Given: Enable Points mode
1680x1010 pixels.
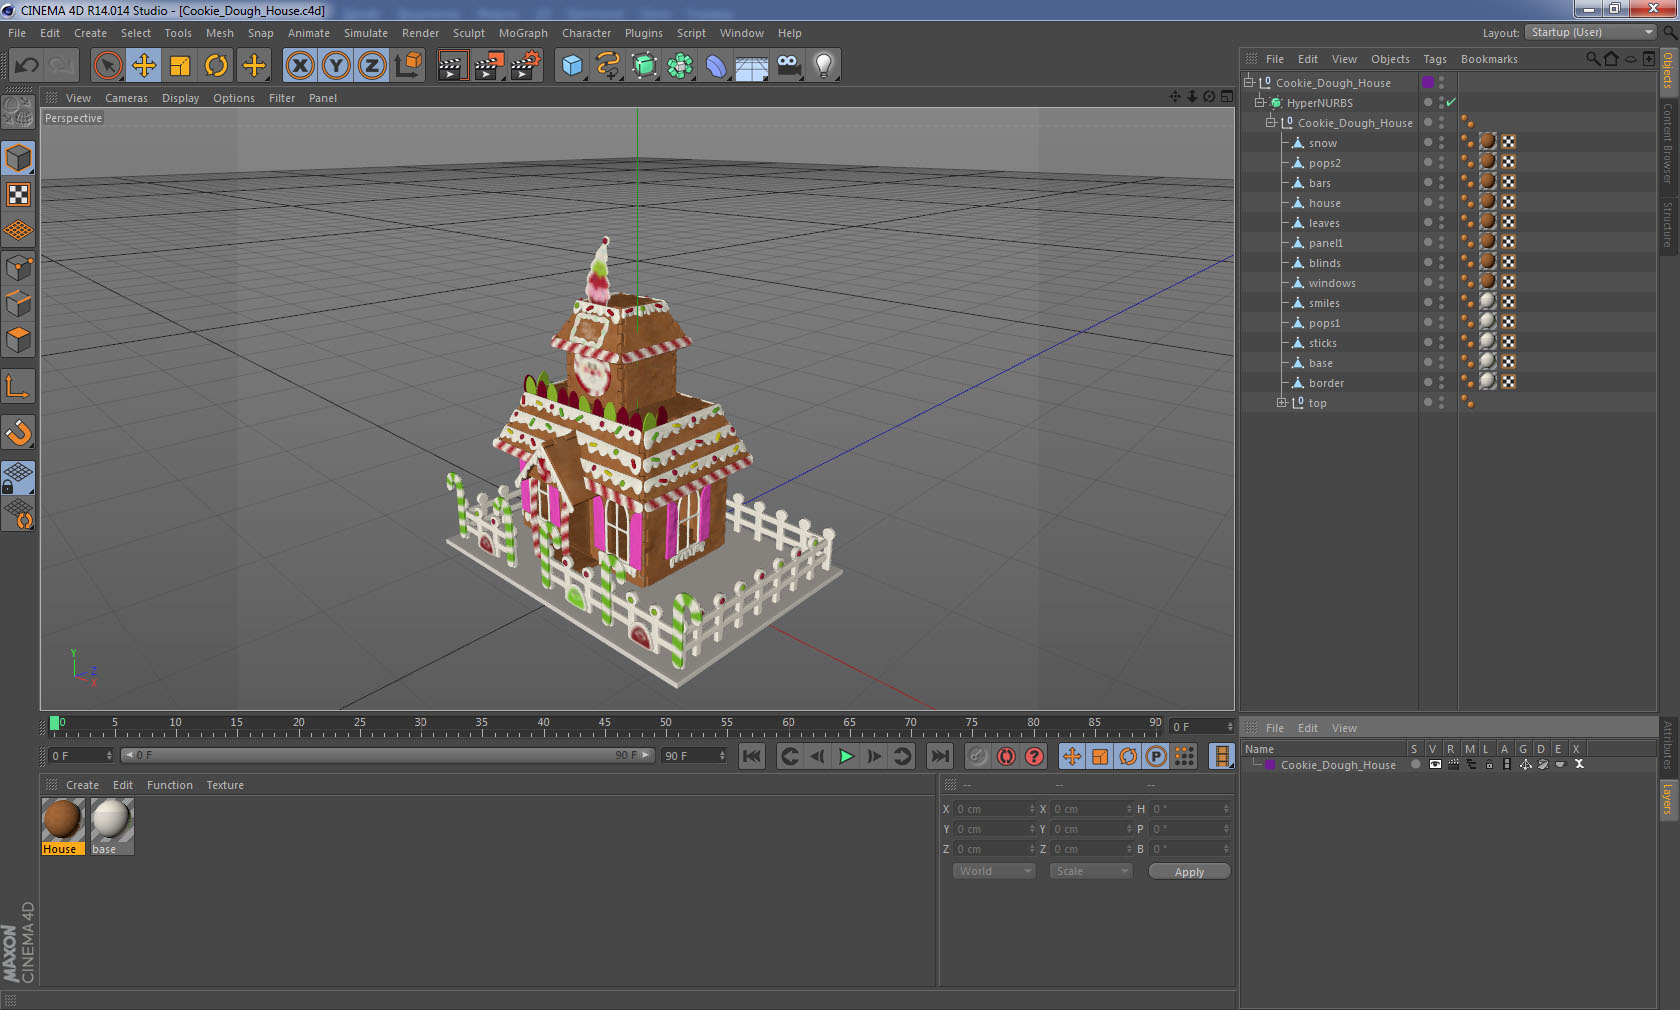Looking at the screenshot, I should 19,268.
